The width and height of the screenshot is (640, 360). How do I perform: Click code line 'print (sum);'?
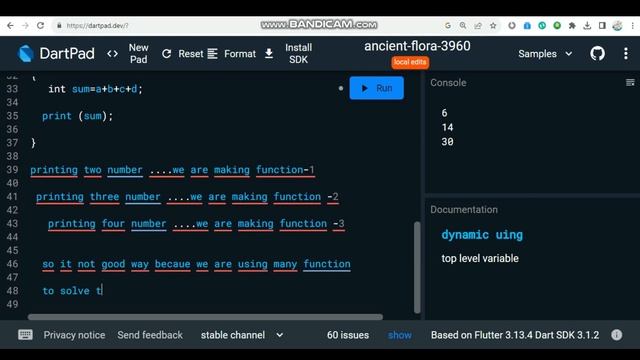(x=77, y=116)
